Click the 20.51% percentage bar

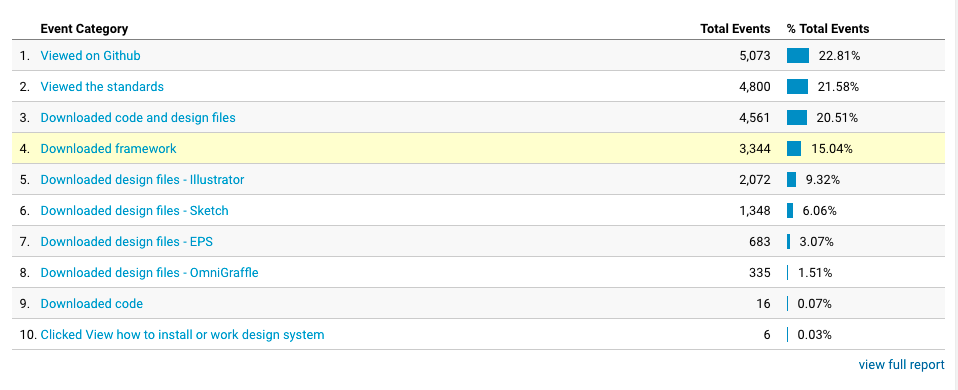[797, 117]
